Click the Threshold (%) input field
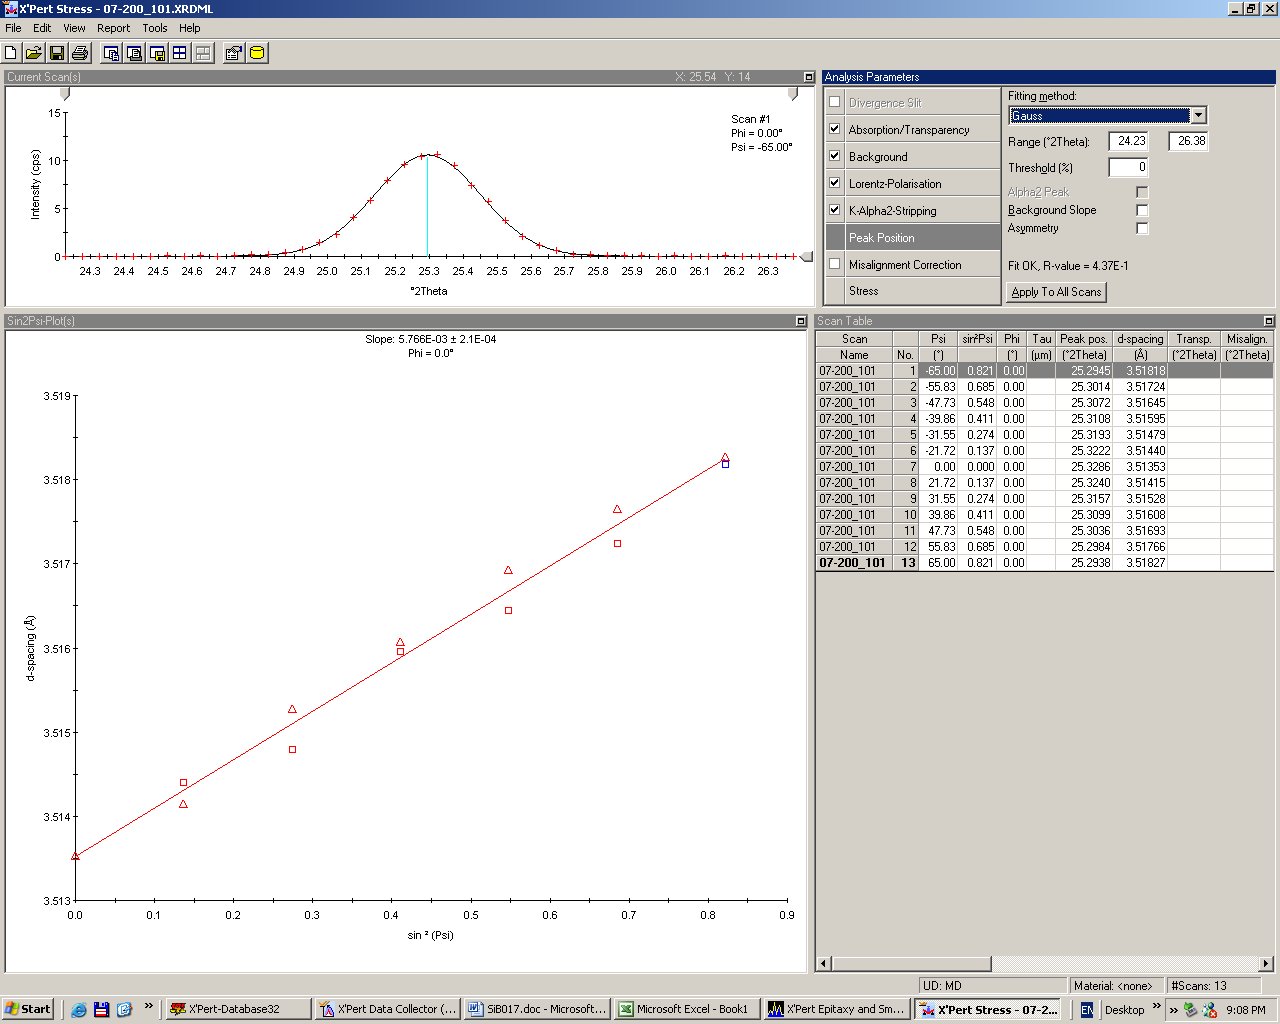This screenshot has height=1024, width=1280. coord(1128,167)
